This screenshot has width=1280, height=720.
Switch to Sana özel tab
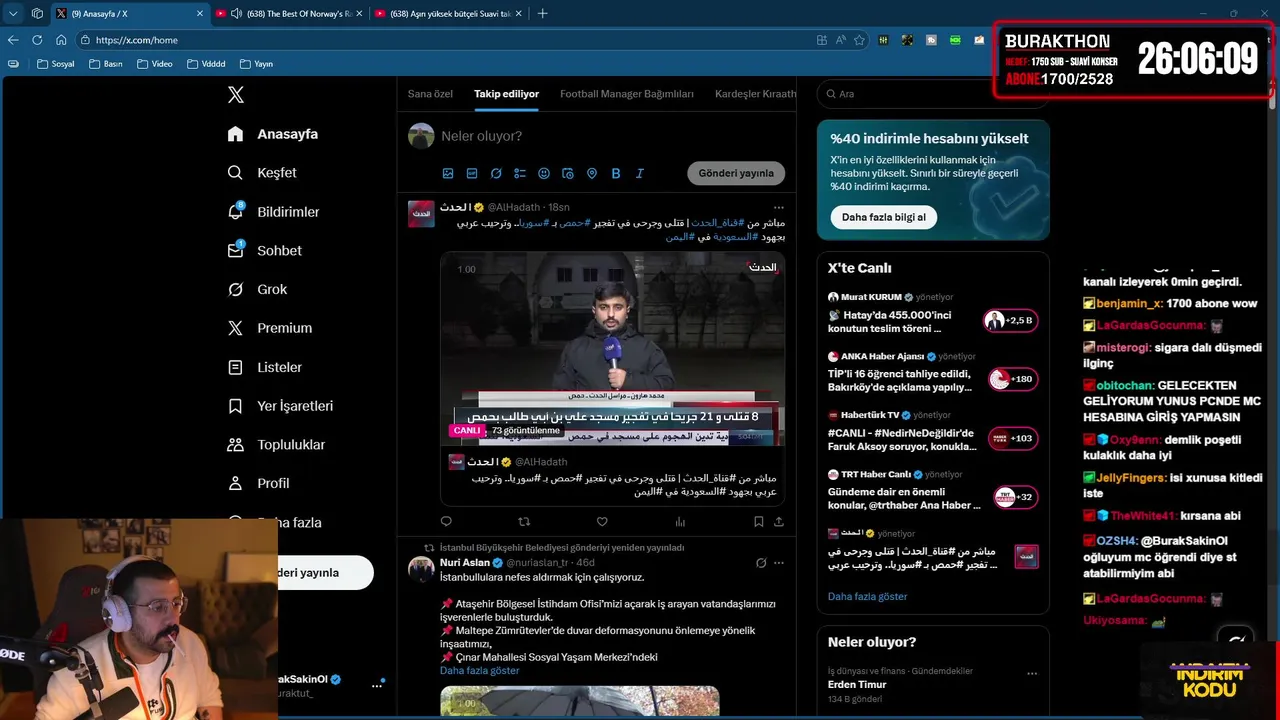point(430,94)
